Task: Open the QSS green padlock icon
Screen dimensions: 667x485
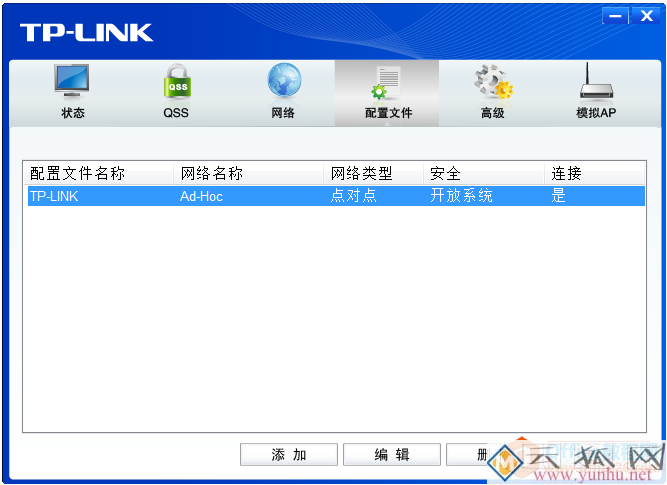Action: tap(177, 82)
